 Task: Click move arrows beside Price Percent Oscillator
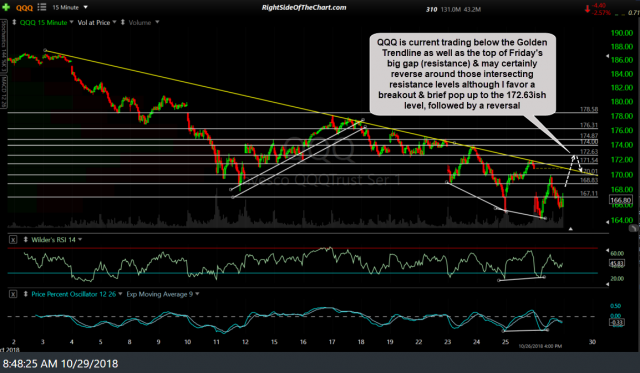[26, 294]
